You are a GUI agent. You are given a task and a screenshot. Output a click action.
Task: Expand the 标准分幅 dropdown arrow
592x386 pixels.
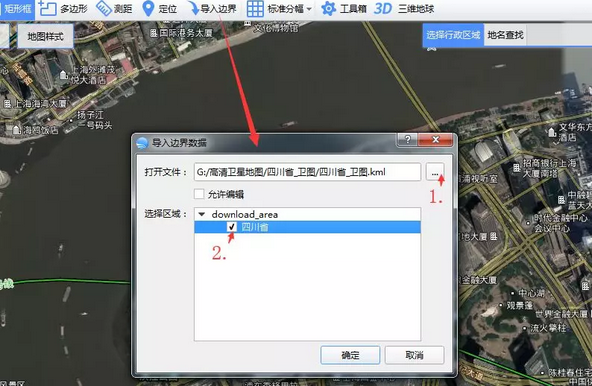[309, 9]
